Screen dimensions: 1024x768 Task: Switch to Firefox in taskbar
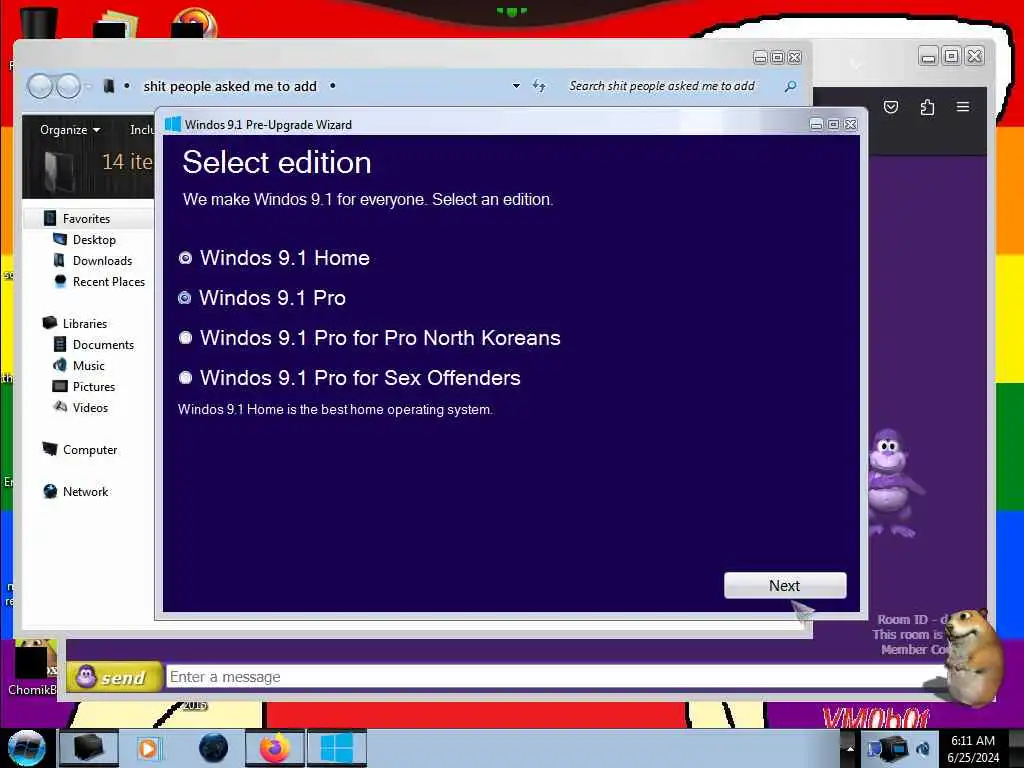tap(275, 748)
